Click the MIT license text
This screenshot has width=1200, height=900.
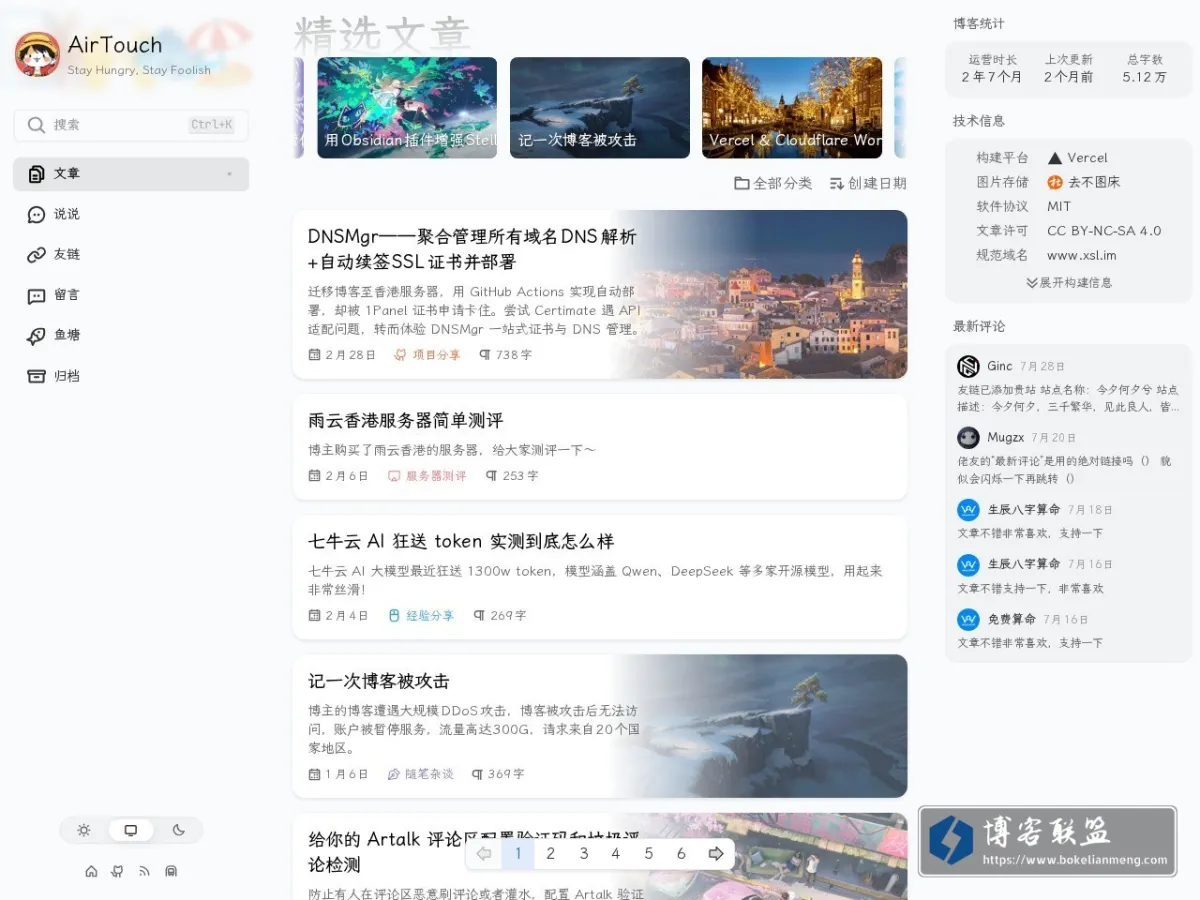click(1059, 206)
